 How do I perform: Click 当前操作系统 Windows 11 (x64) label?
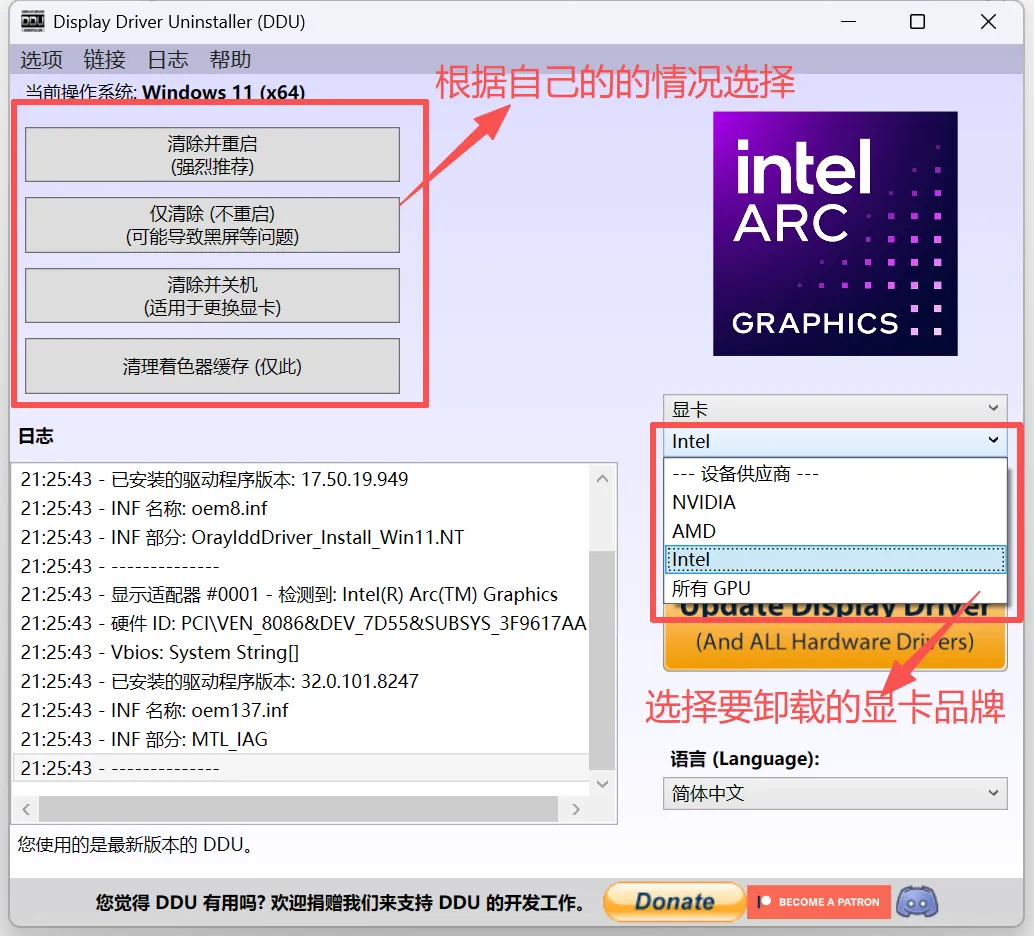click(x=165, y=92)
